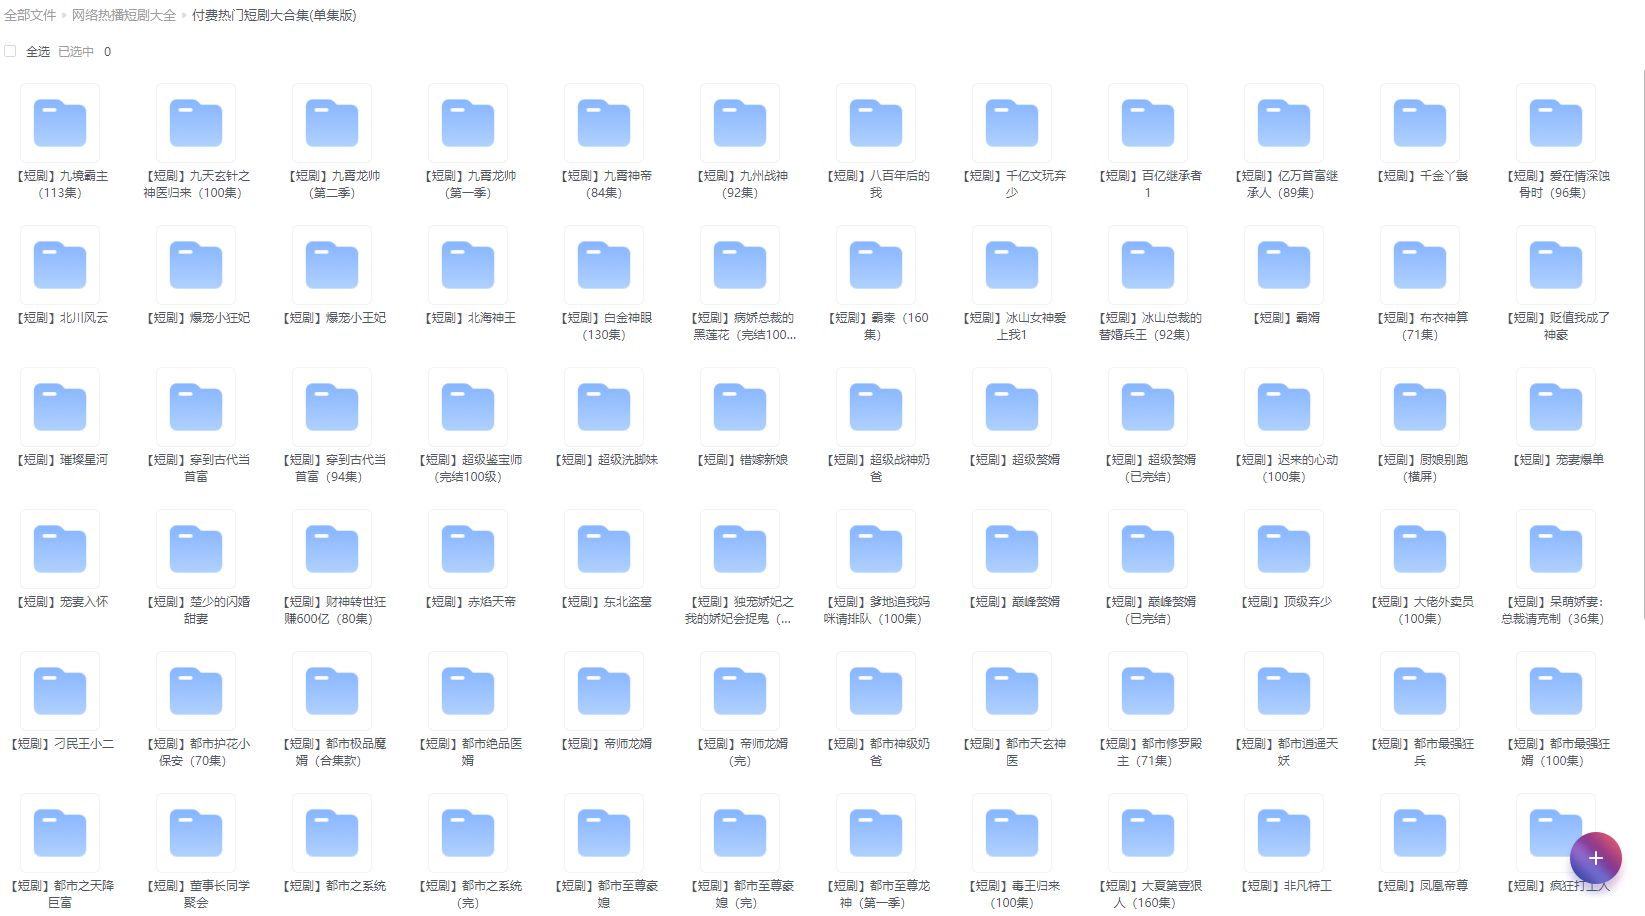
Task: Open folder 贬值我成了神豪
Action: click(x=1556, y=265)
